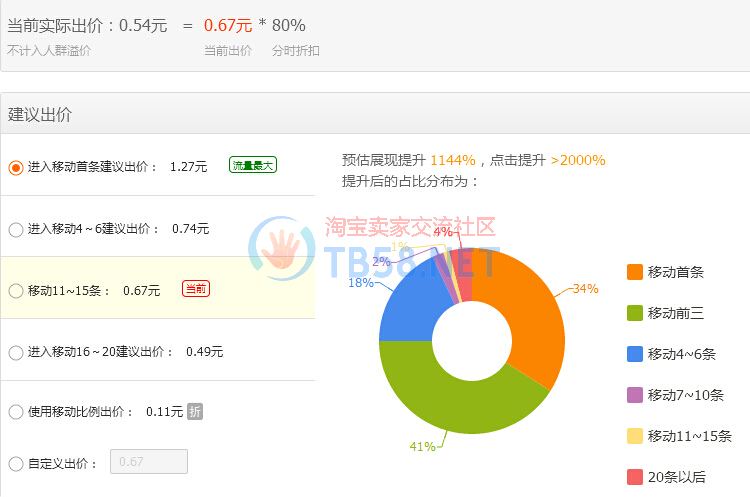Choose 使用移动比例出价 radio button
Image resolution: width=750 pixels, height=497 pixels.
pos(15,412)
